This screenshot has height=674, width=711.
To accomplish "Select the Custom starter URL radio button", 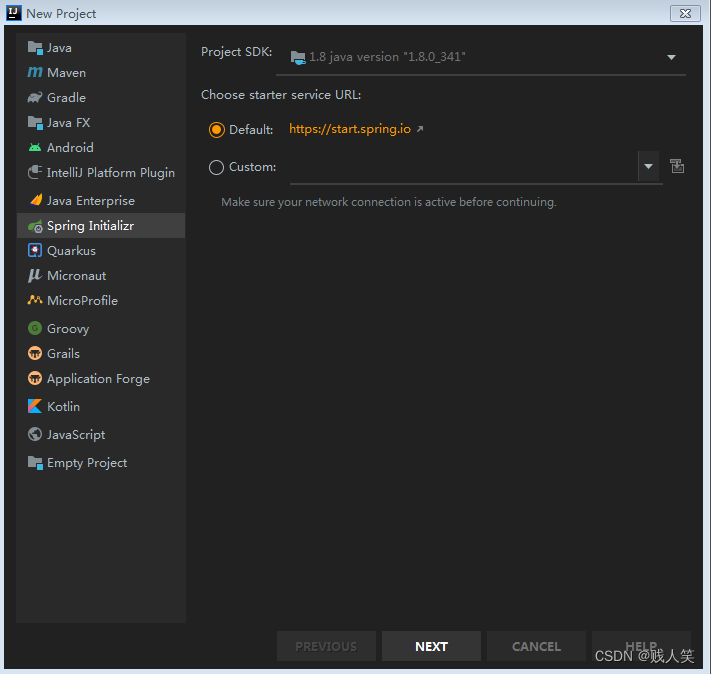I will 216,167.
